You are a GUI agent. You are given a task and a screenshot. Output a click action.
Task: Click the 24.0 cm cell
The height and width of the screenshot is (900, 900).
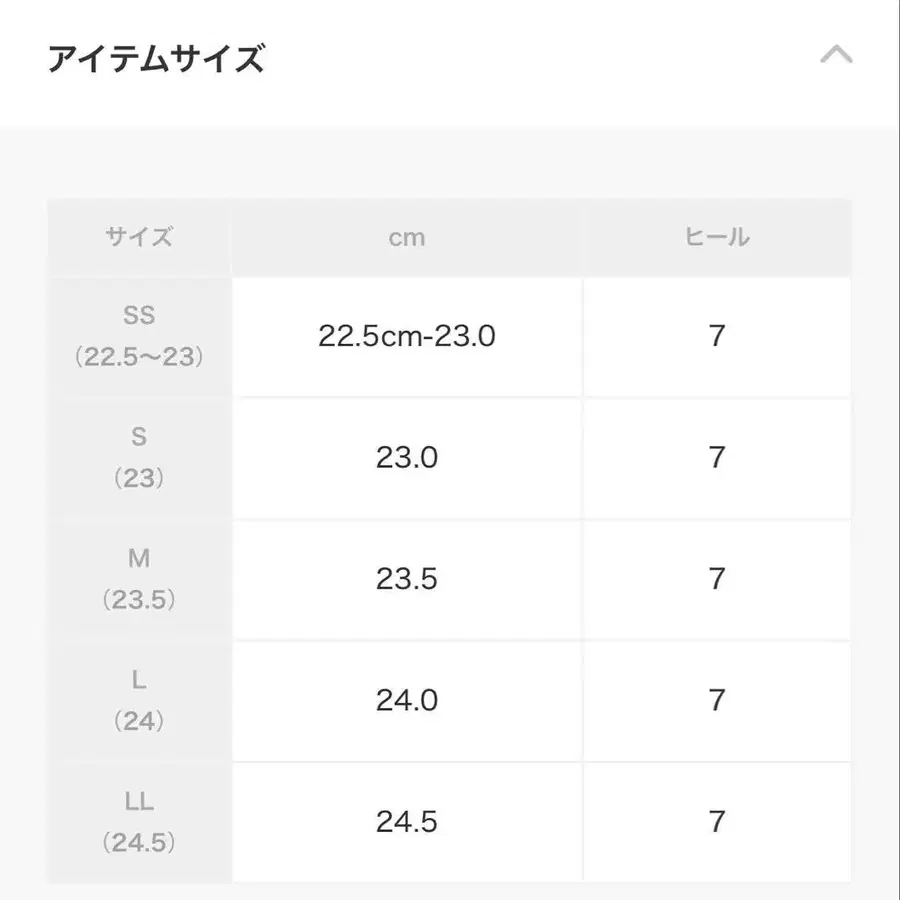406,700
